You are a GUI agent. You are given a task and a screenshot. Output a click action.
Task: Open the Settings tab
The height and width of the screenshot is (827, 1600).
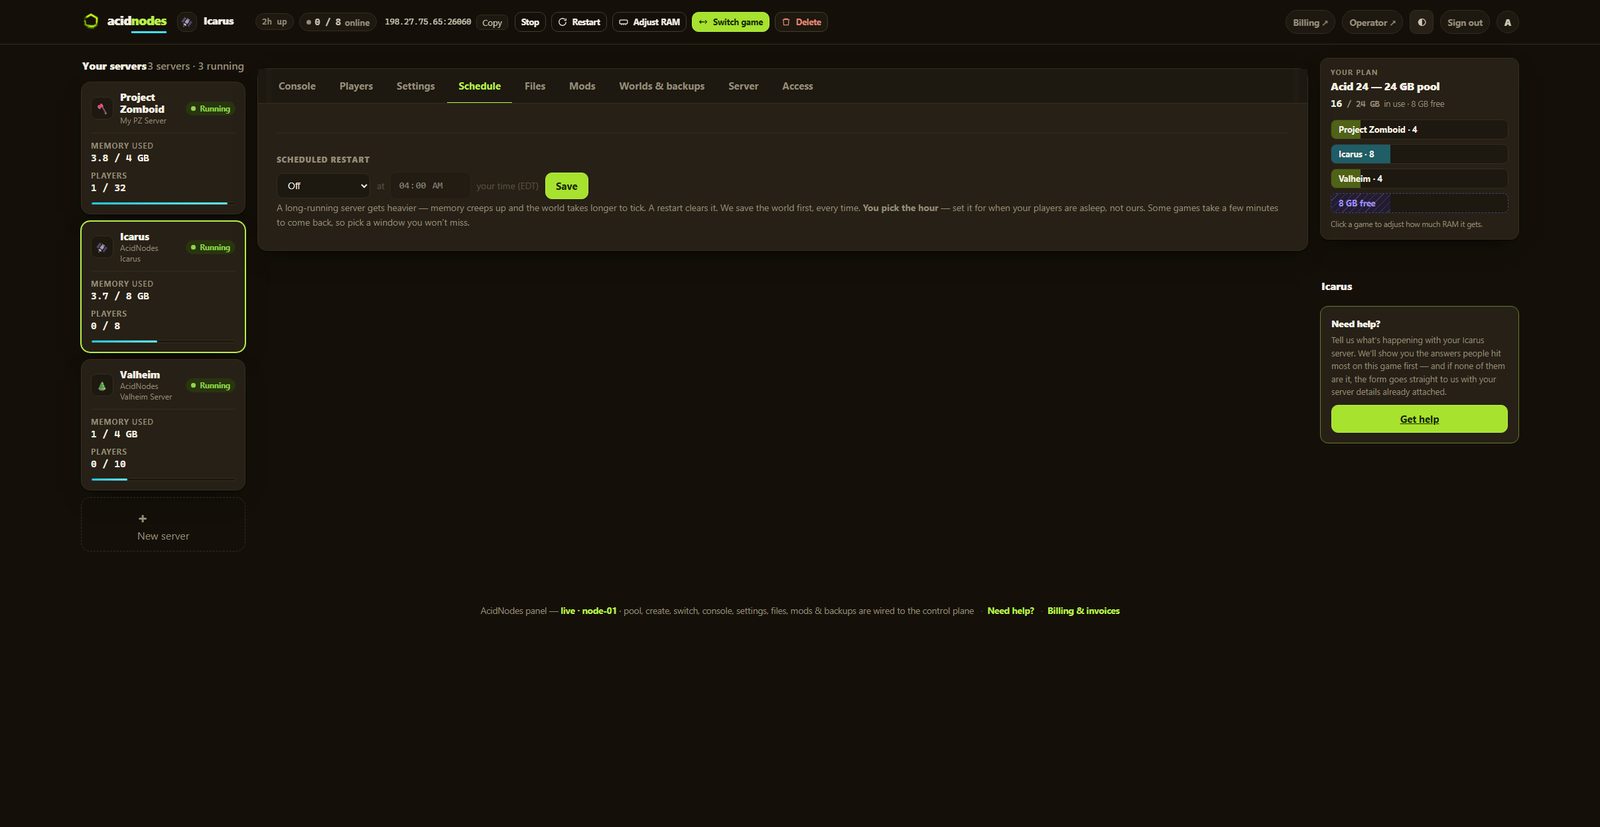point(416,86)
